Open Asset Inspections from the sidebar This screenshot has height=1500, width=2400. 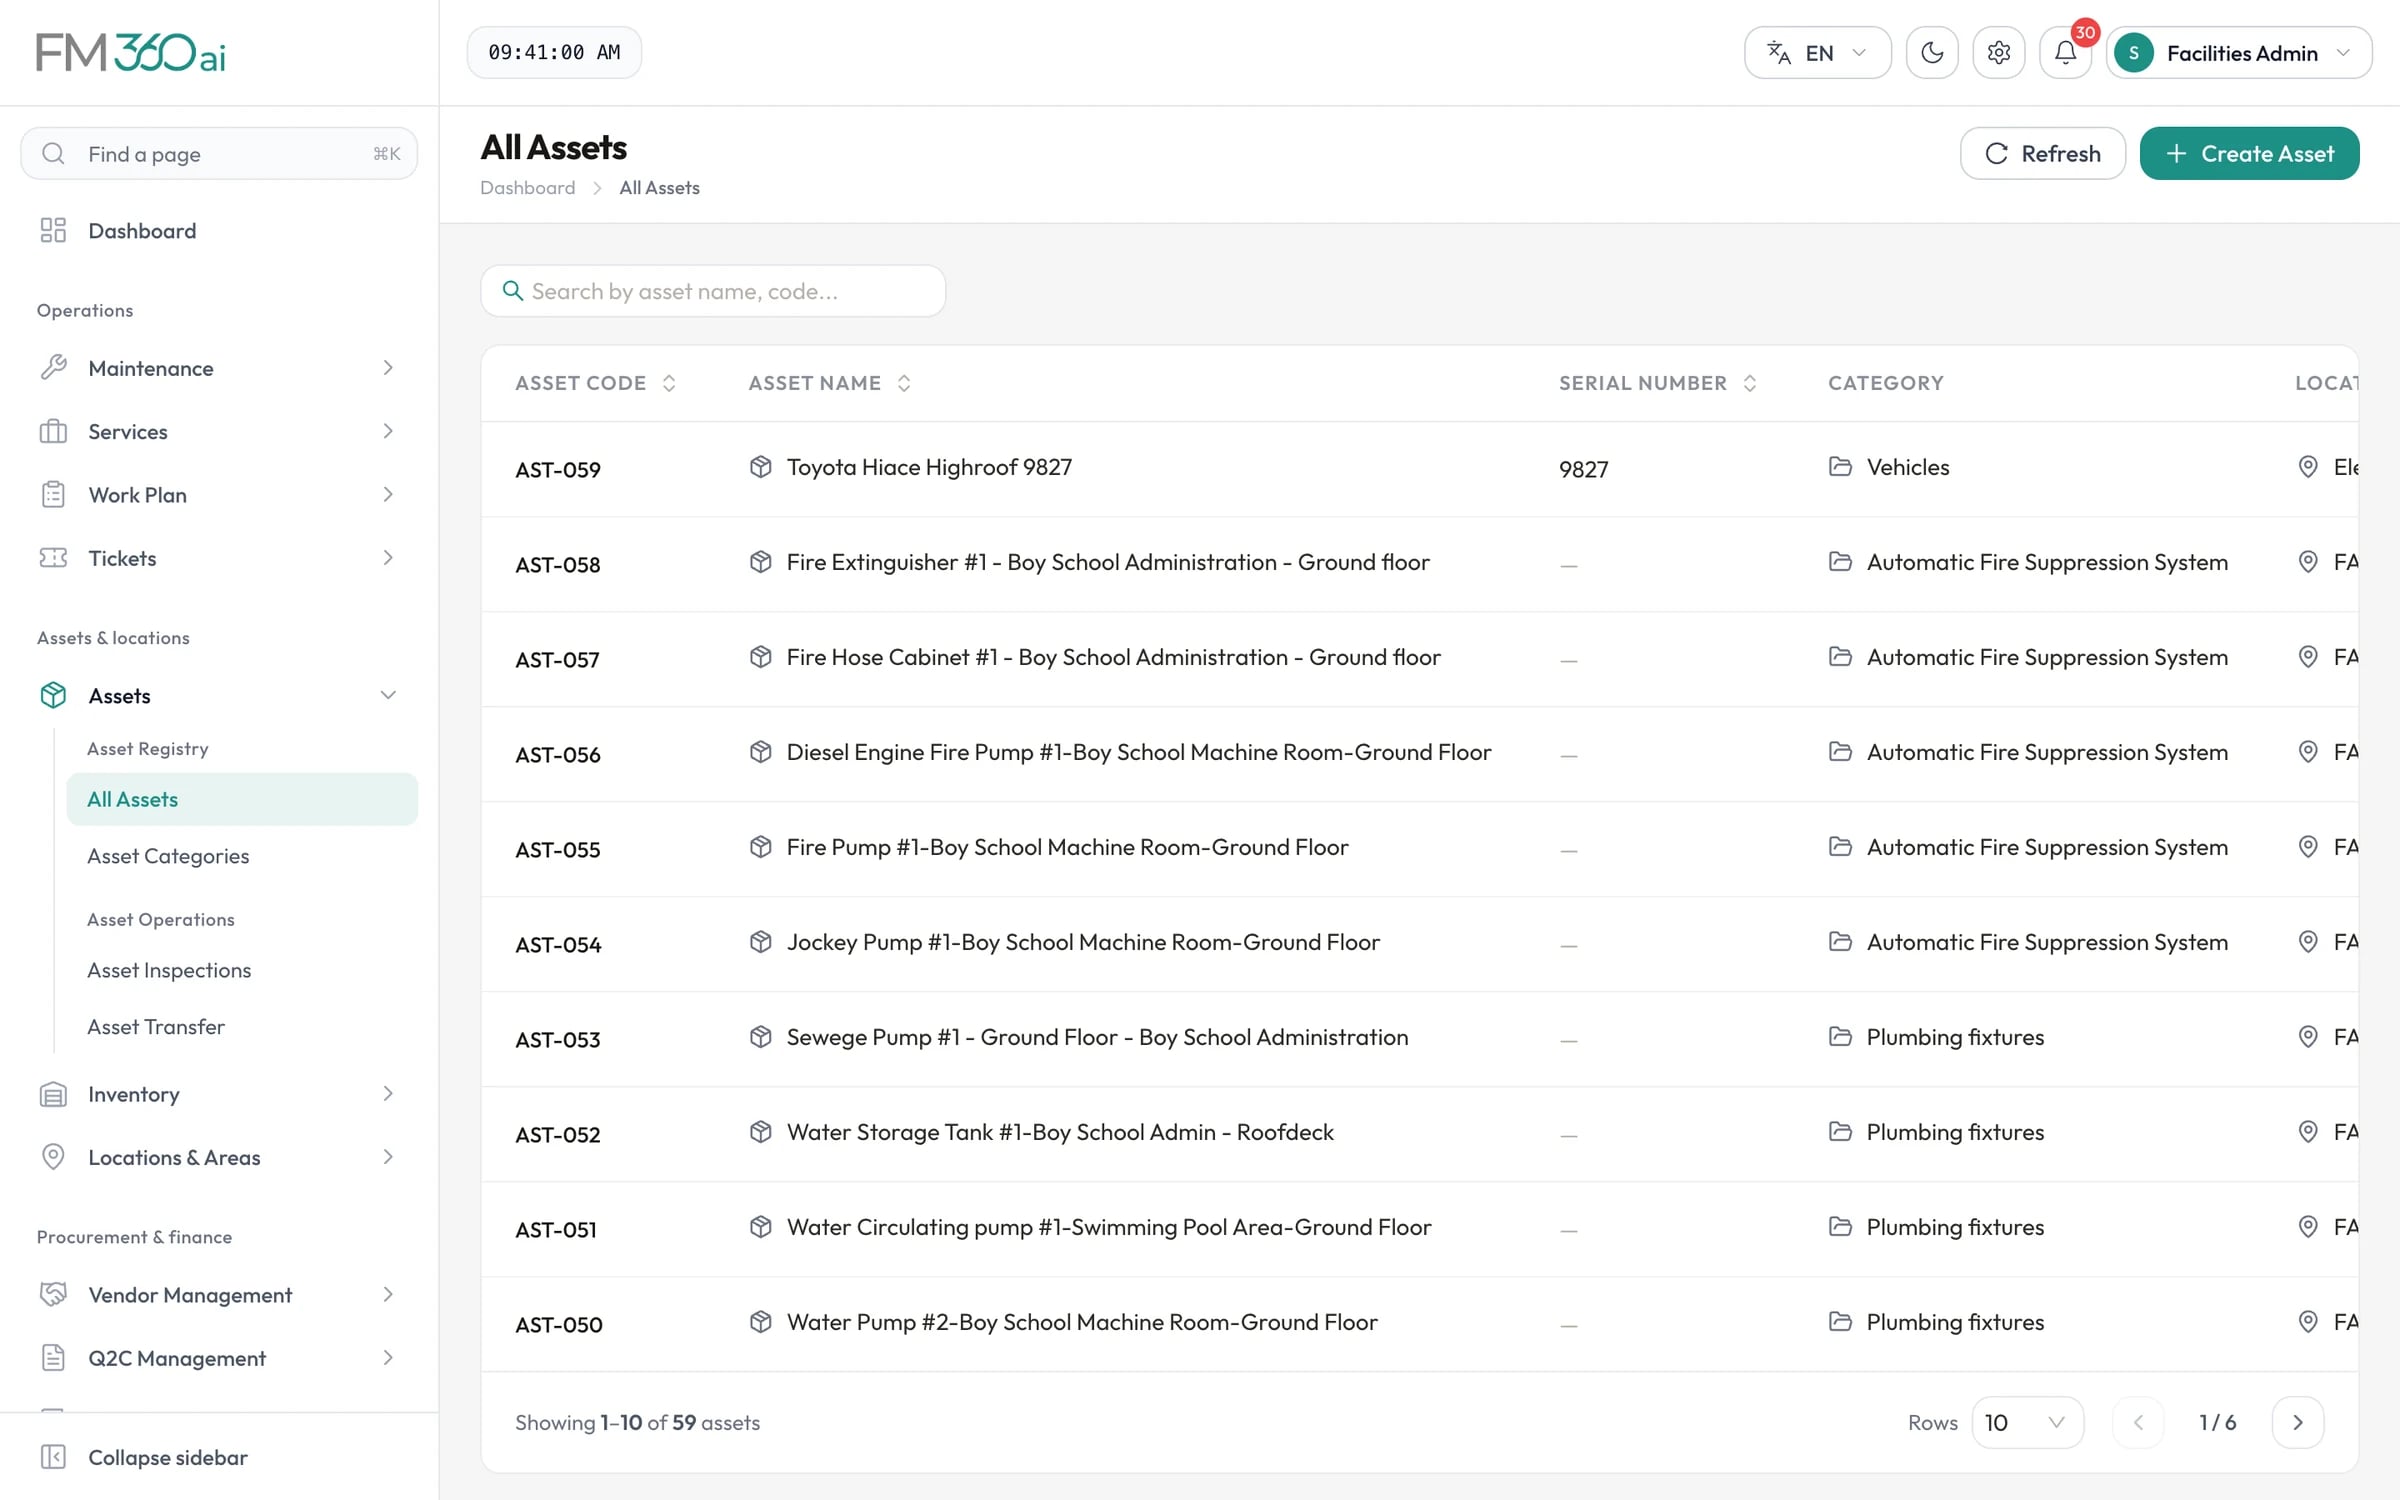coord(169,970)
